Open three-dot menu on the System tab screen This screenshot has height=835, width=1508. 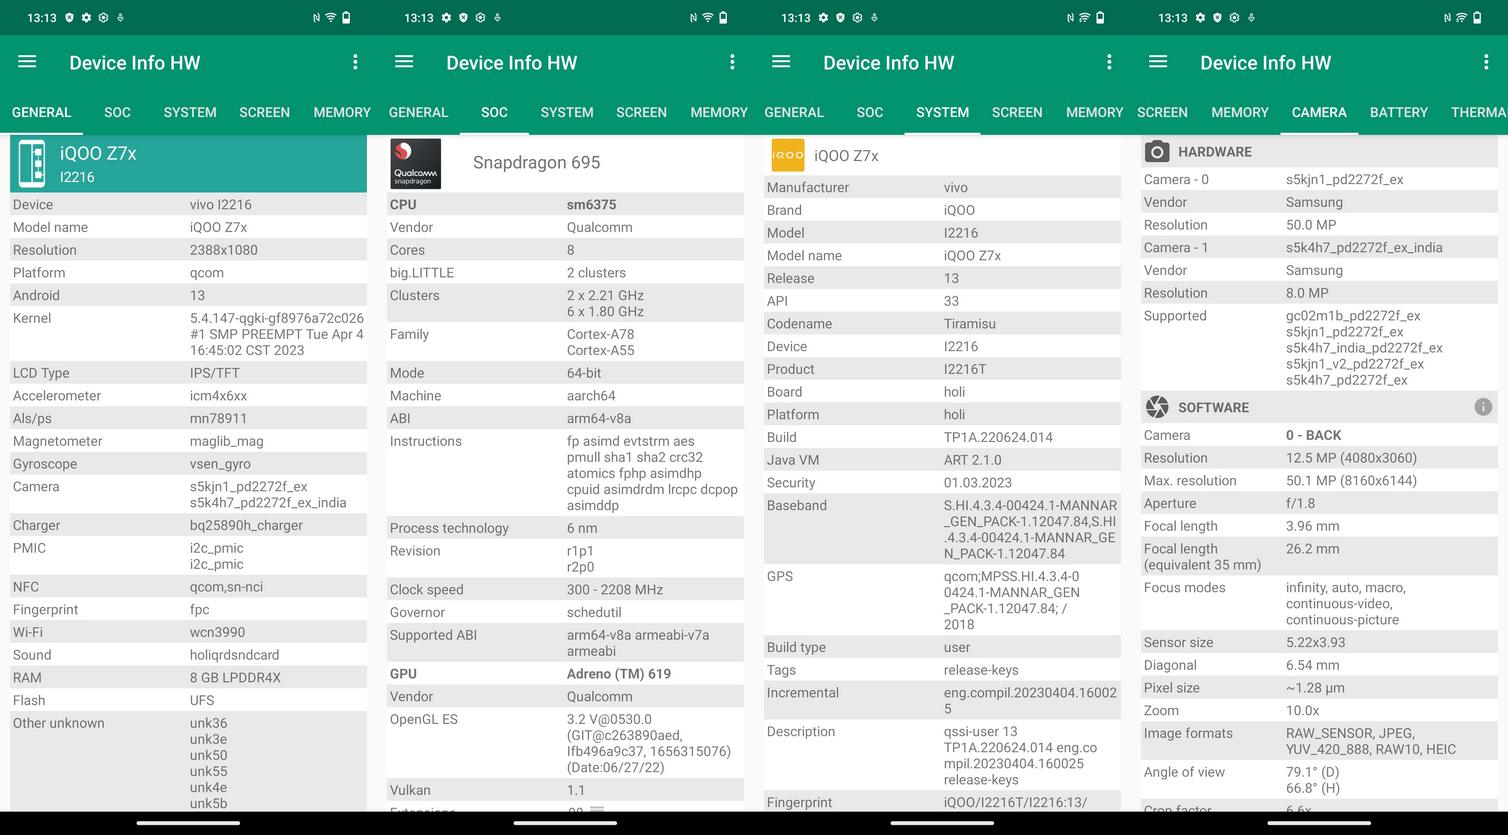click(x=1109, y=62)
